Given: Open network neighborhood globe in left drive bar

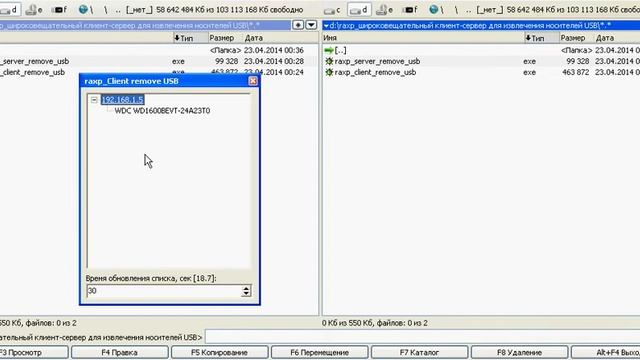Looking at the screenshot, I should (x=83, y=9).
